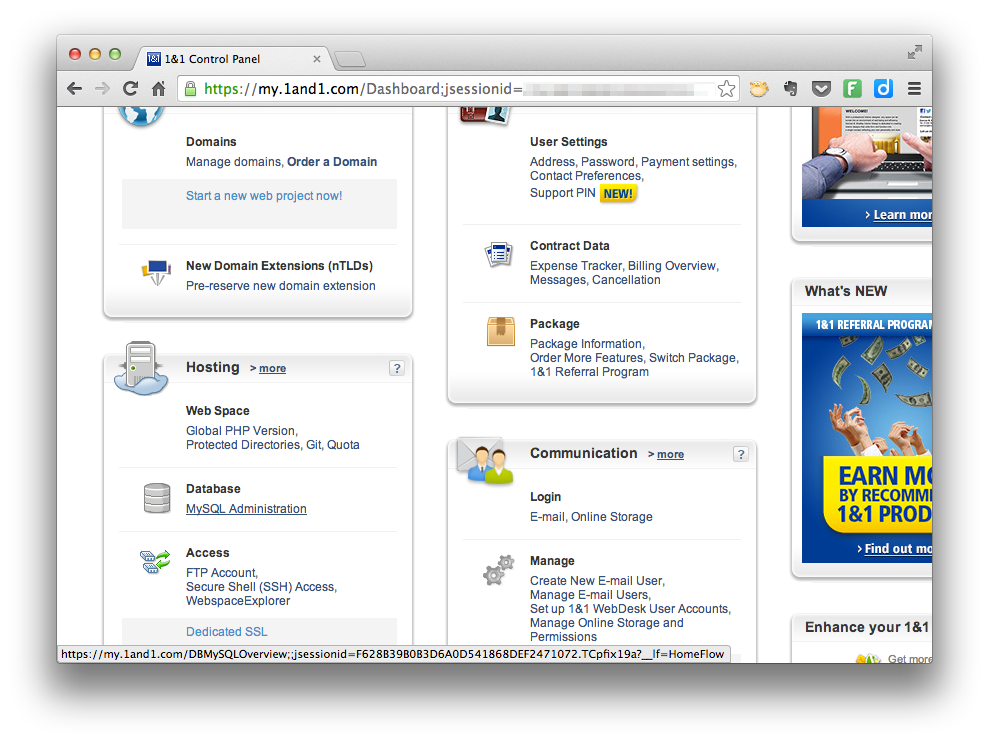Click the green SSL padlock icon
The height and width of the screenshot is (742, 989).
190,89
